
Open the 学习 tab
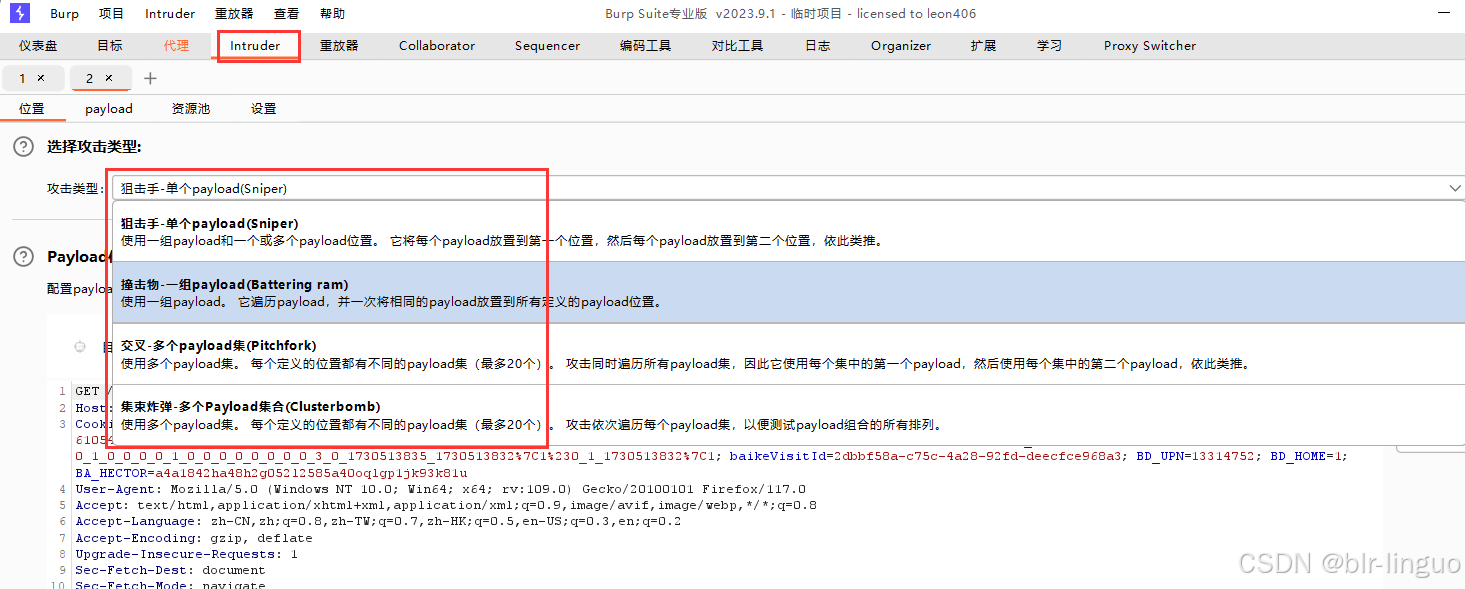pyautogui.click(x=1049, y=46)
